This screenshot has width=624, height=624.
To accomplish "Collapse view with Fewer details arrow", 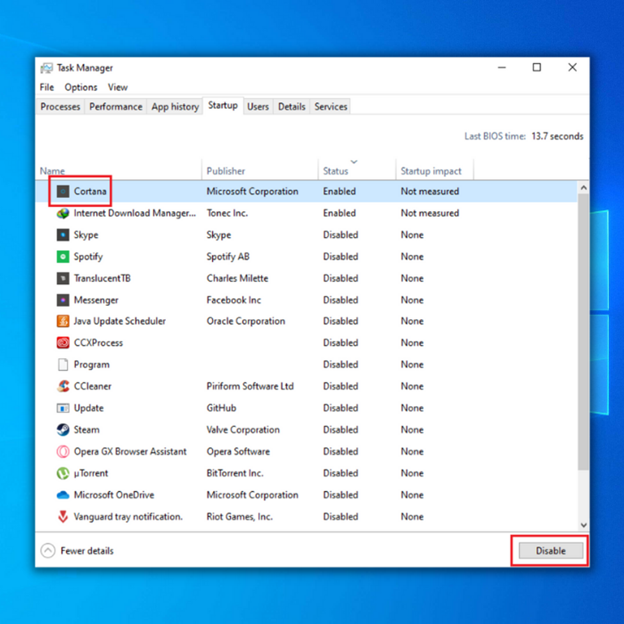I will [48, 551].
